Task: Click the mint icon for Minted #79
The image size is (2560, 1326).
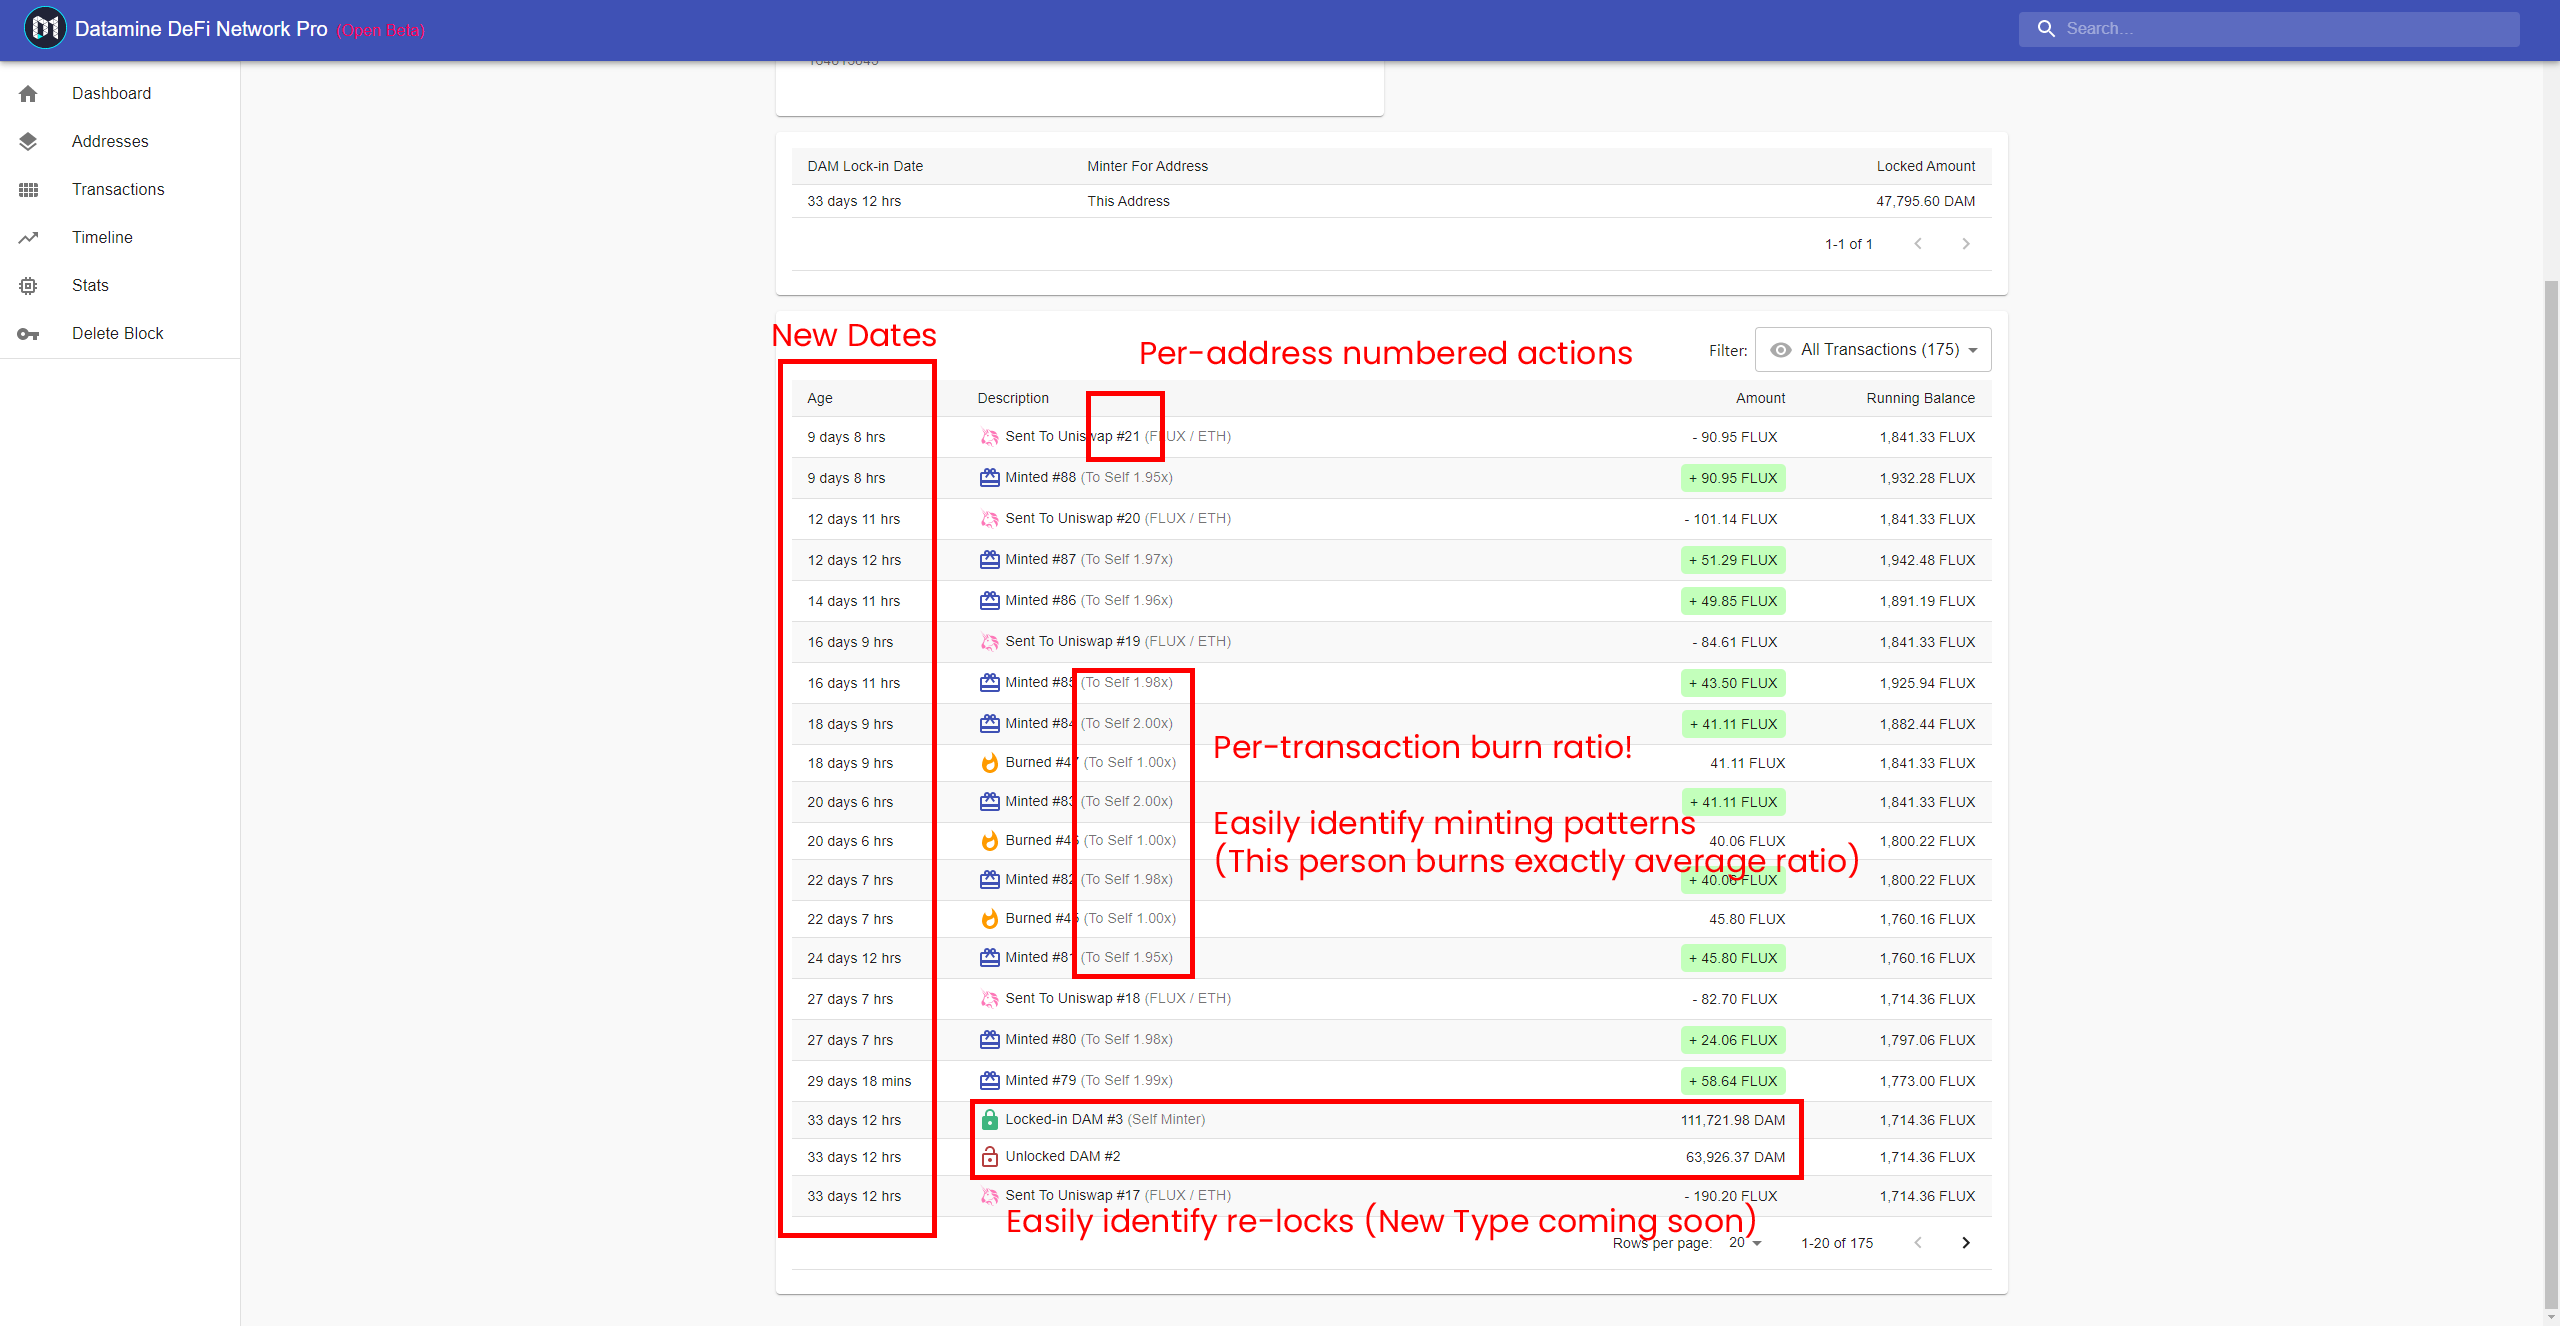Action: click(989, 1081)
